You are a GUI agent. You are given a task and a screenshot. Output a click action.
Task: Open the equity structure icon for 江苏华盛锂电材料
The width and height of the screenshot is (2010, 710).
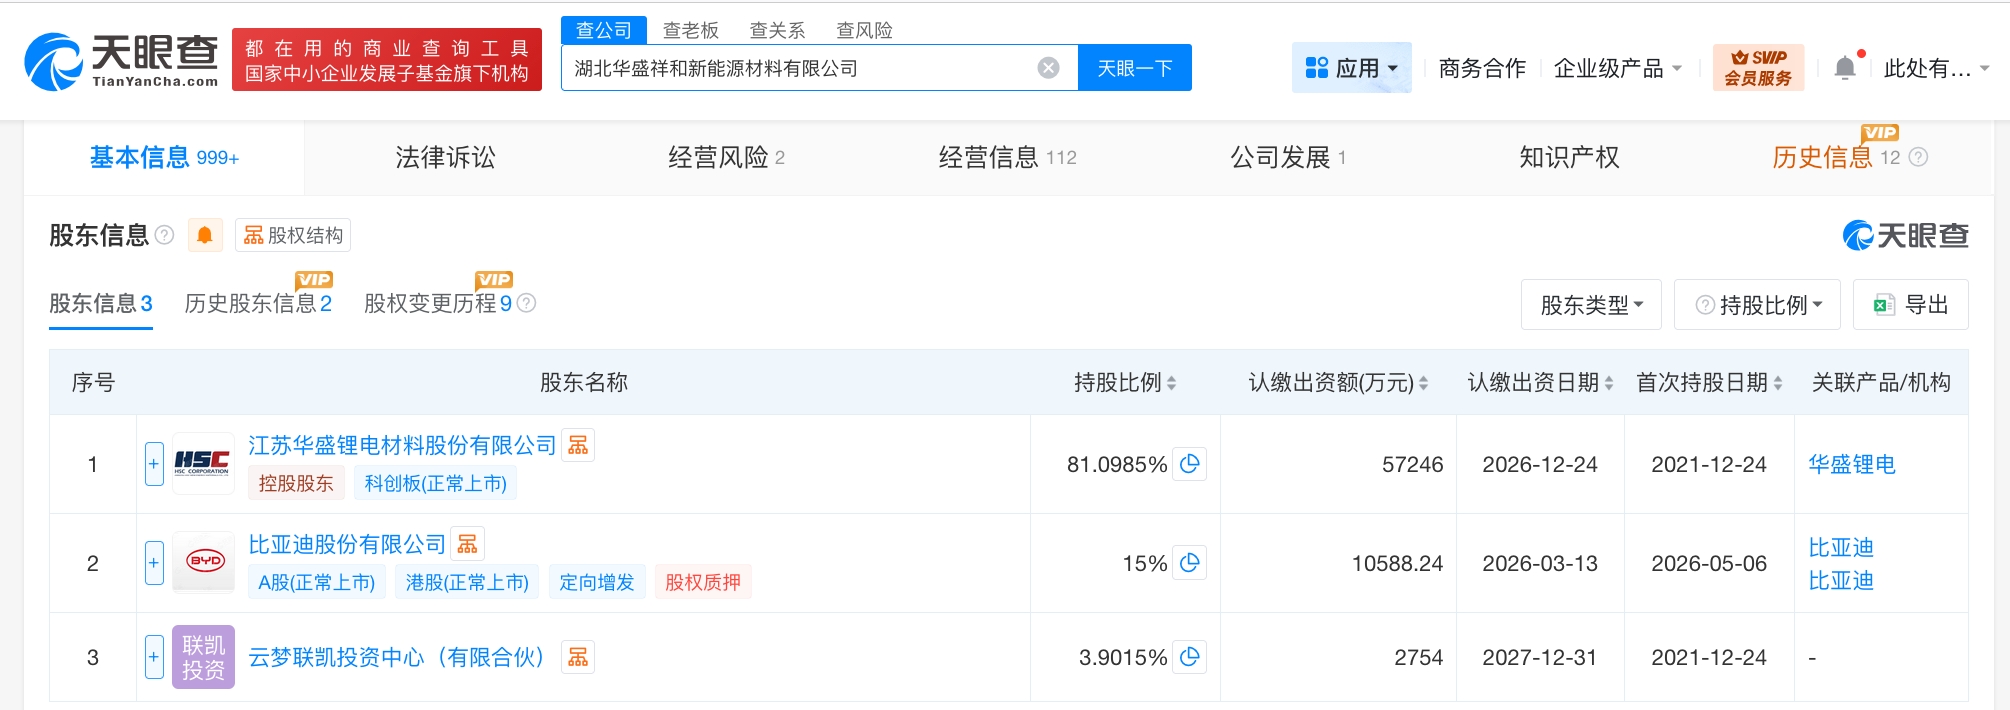click(x=578, y=445)
